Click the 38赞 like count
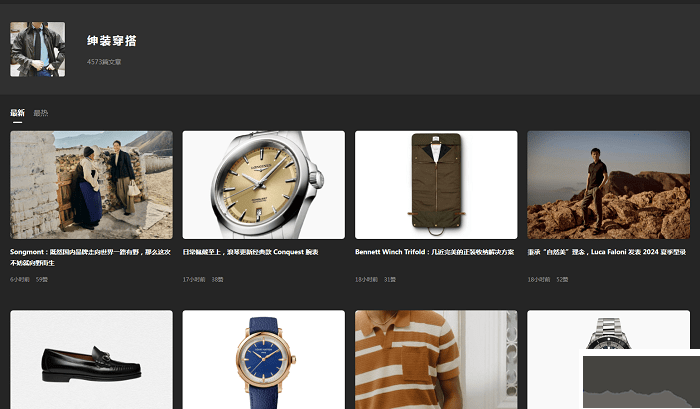Viewport: 700px width, 409px height. click(x=217, y=279)
